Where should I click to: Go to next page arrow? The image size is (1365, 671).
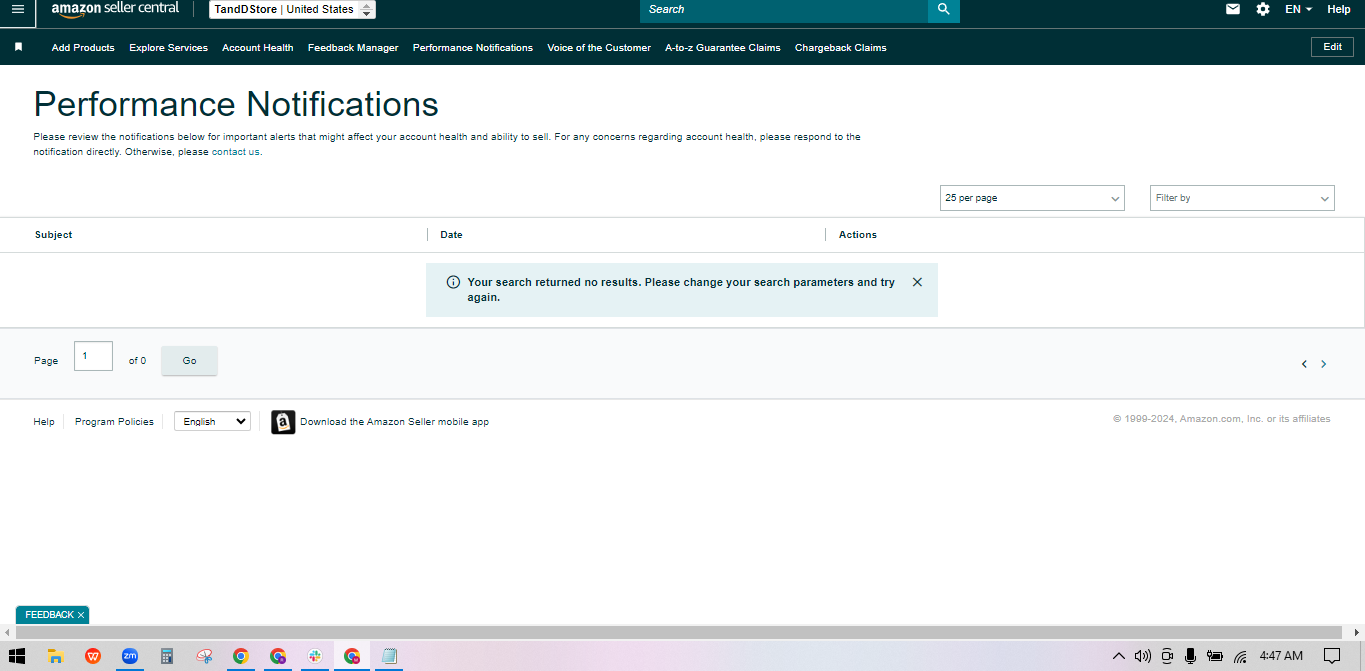(1323, 364)
